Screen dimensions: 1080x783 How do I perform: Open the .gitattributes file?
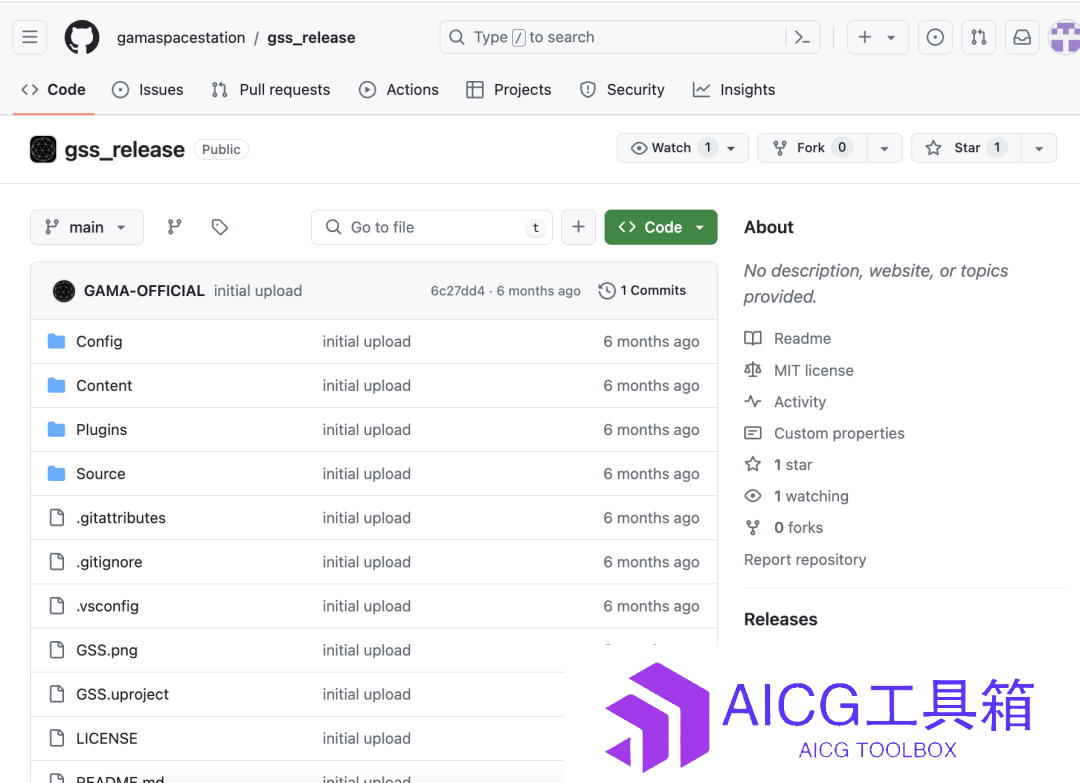tap(121, 518)
